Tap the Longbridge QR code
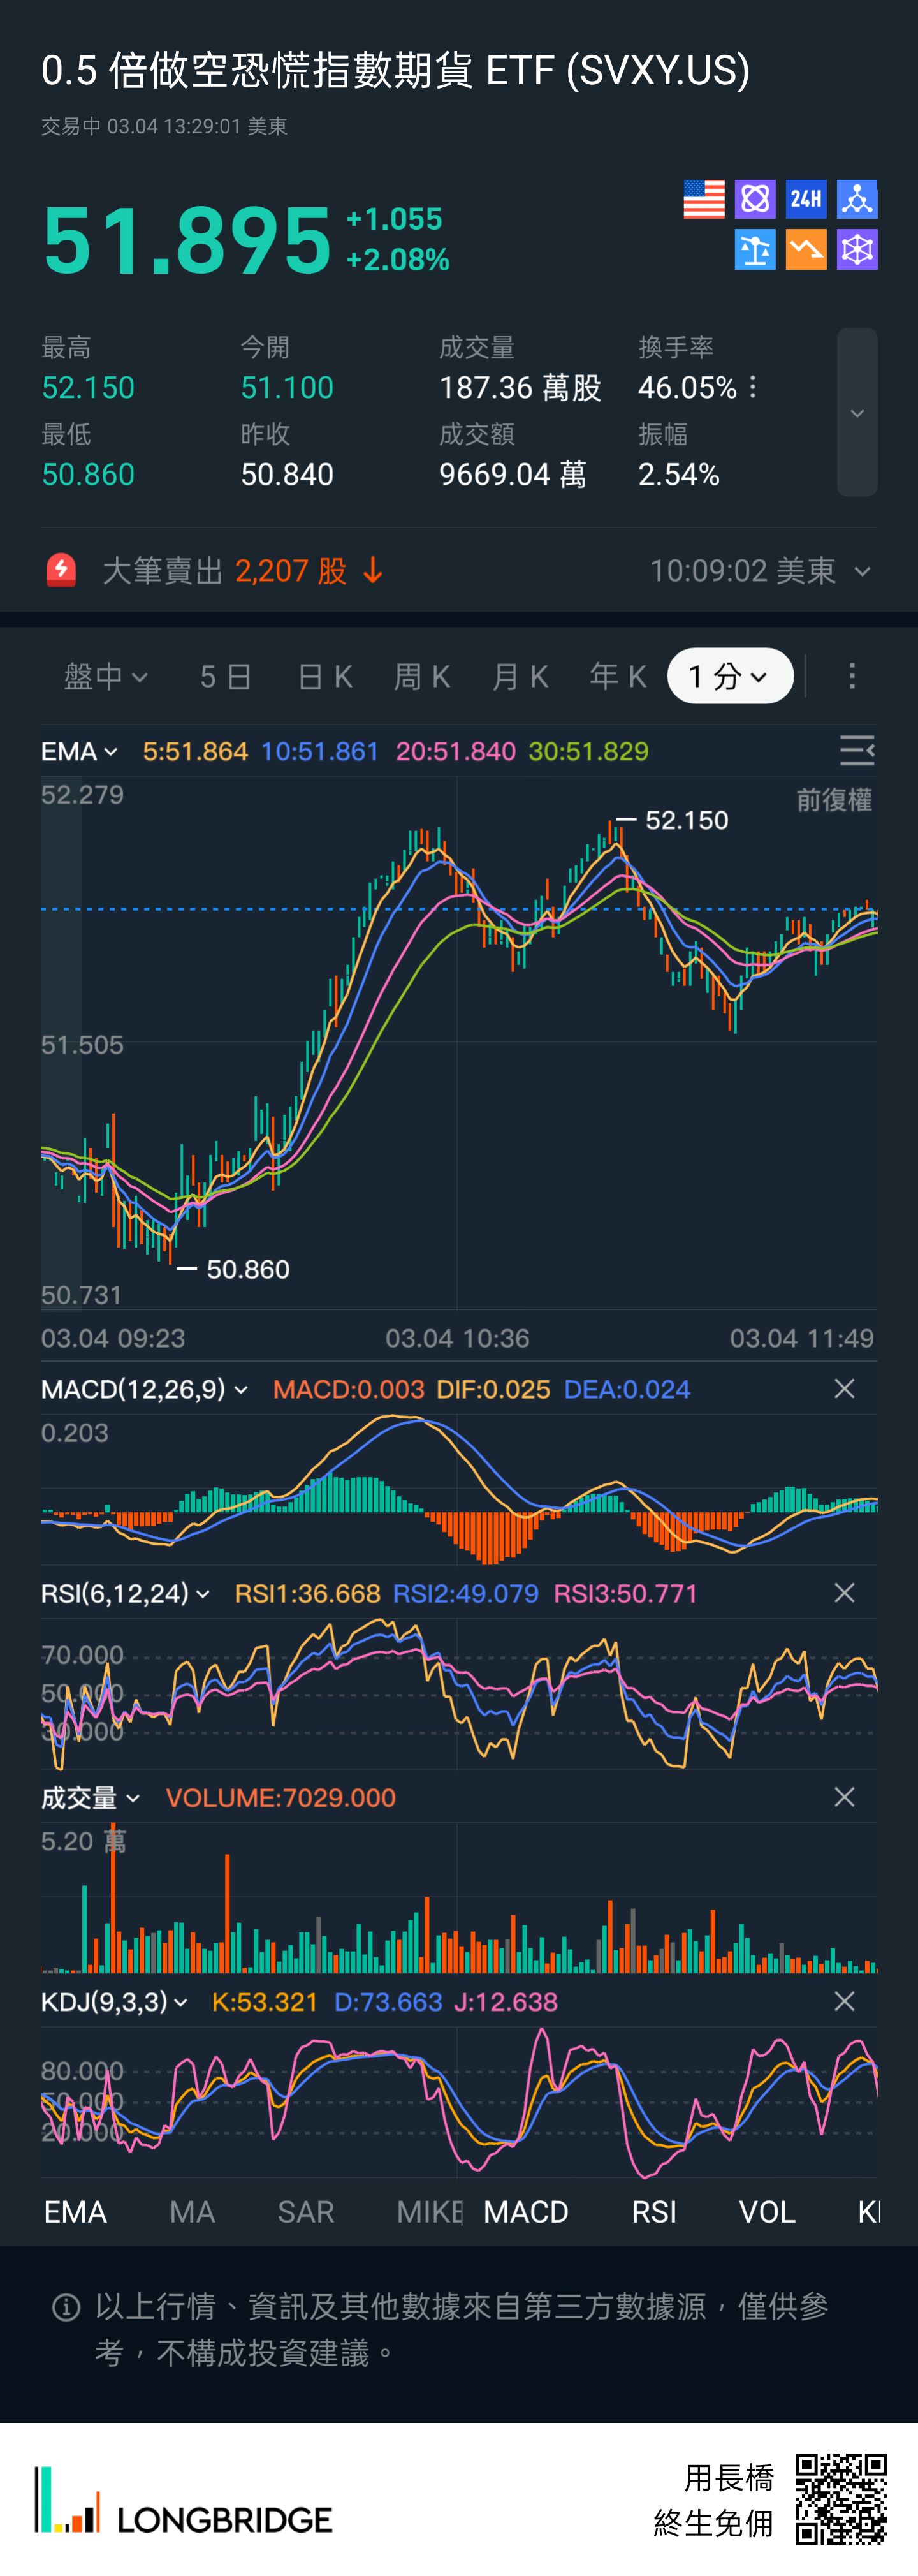This screenshot has width=918, height=2576. click(840, 2498)
